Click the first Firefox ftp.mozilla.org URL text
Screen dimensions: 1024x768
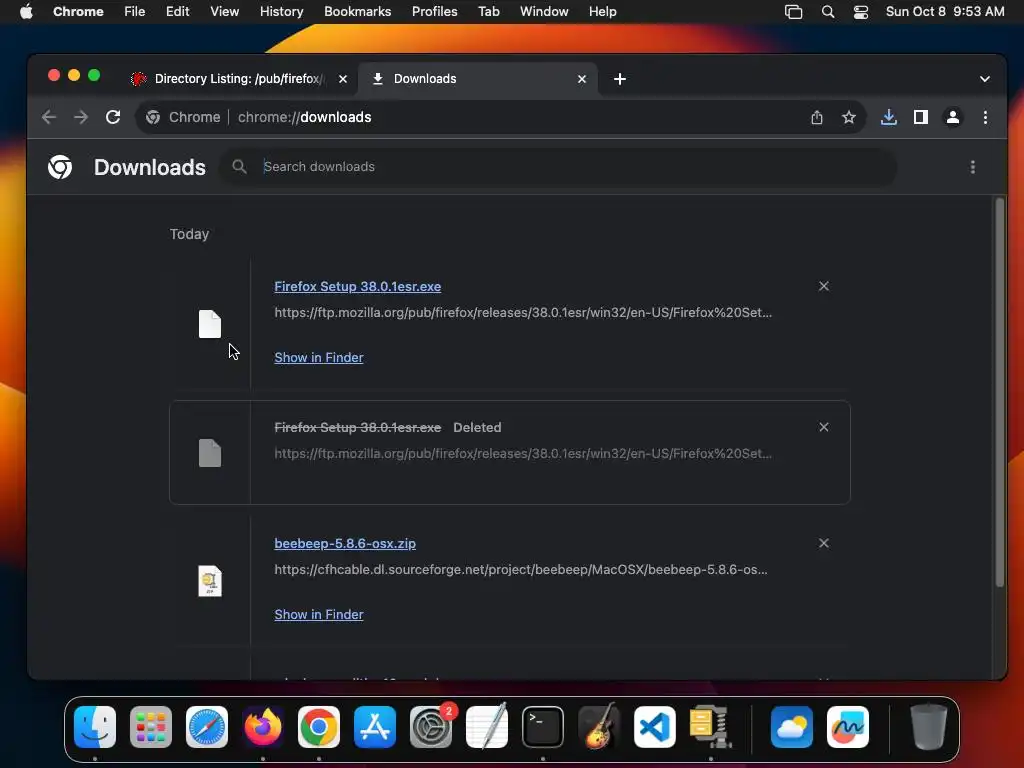522,312
